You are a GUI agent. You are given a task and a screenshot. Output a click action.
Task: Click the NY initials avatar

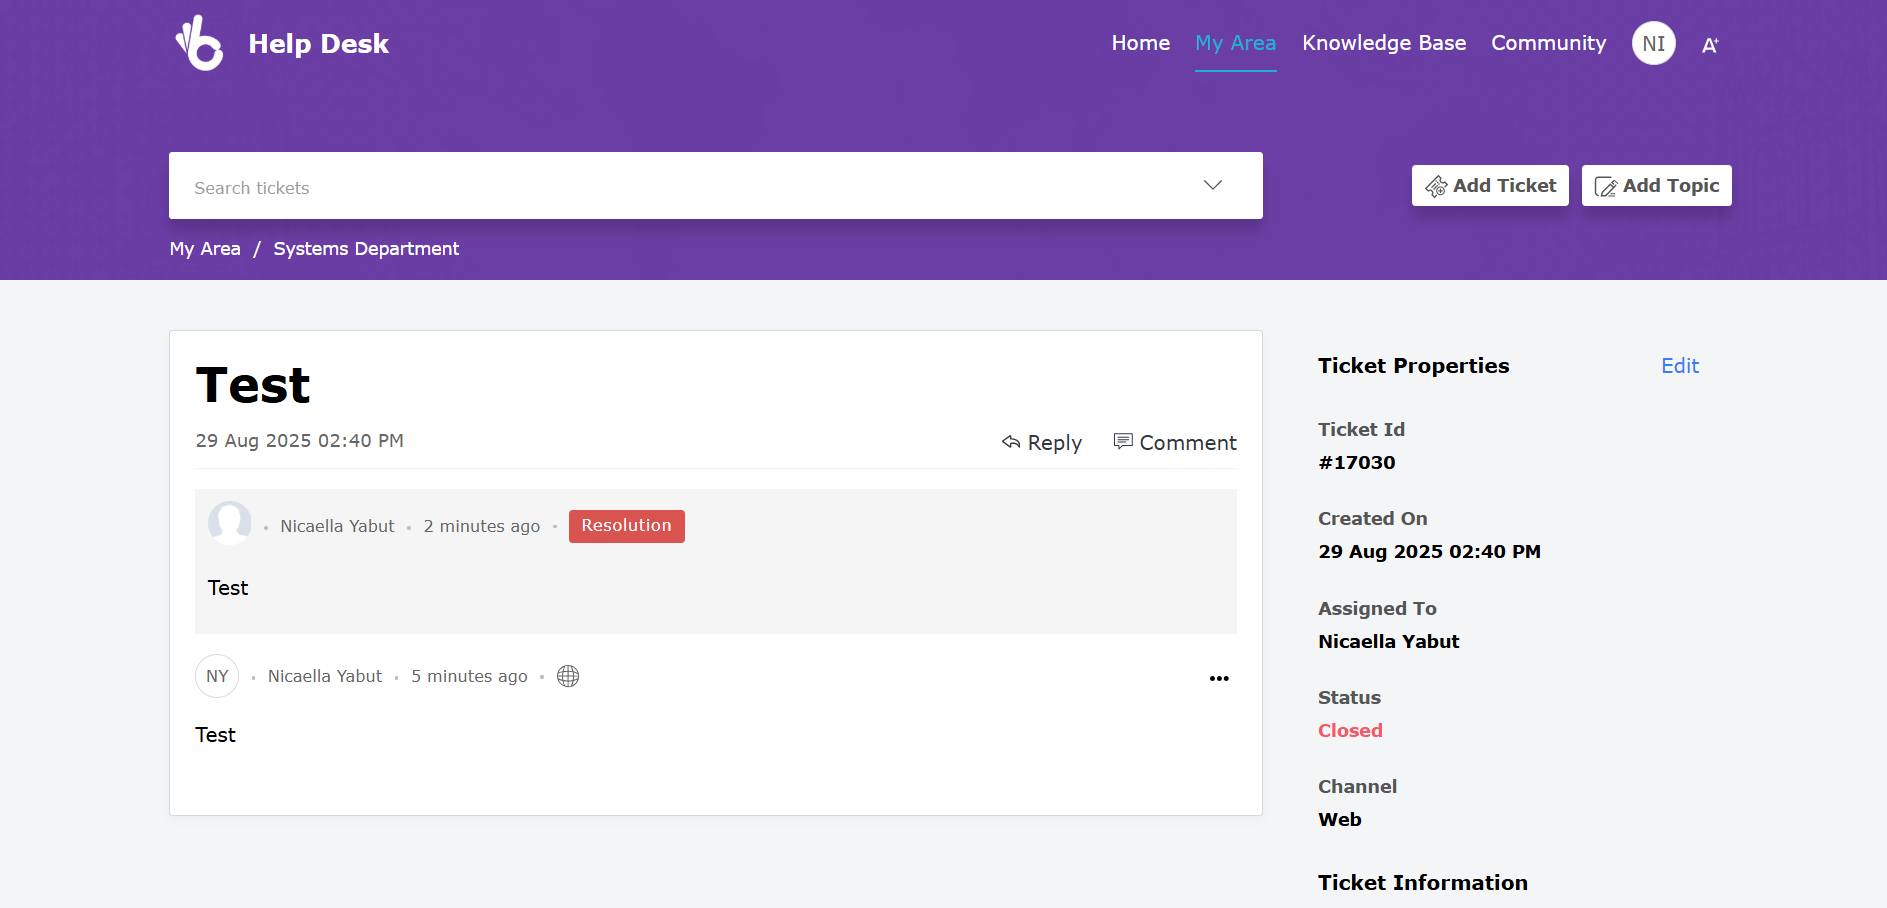coord(217,676)
